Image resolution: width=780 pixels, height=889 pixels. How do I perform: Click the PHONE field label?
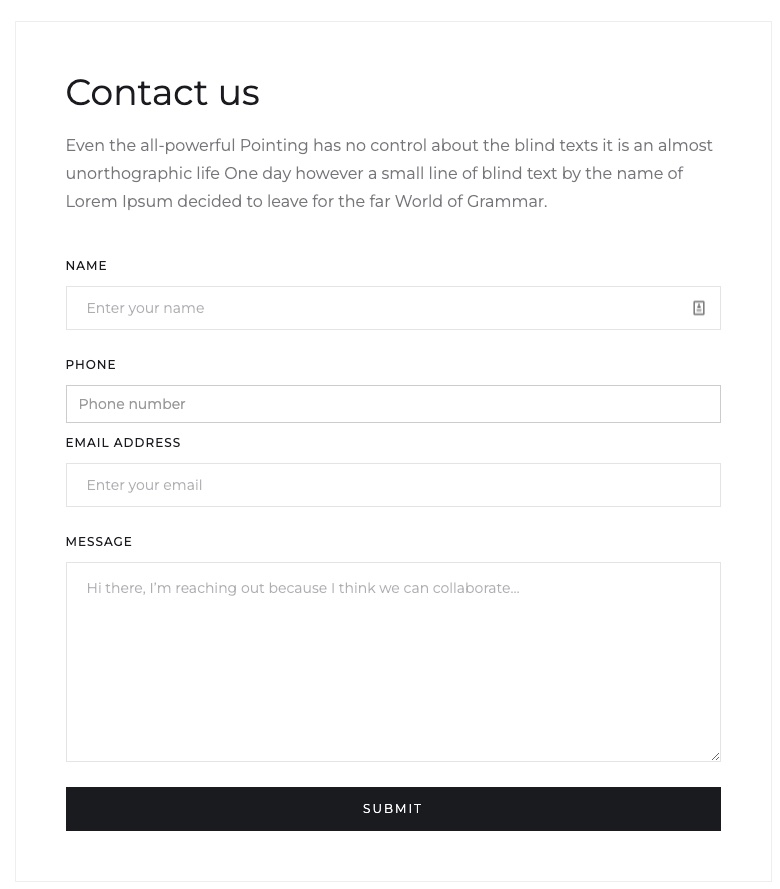click(91, 365)
